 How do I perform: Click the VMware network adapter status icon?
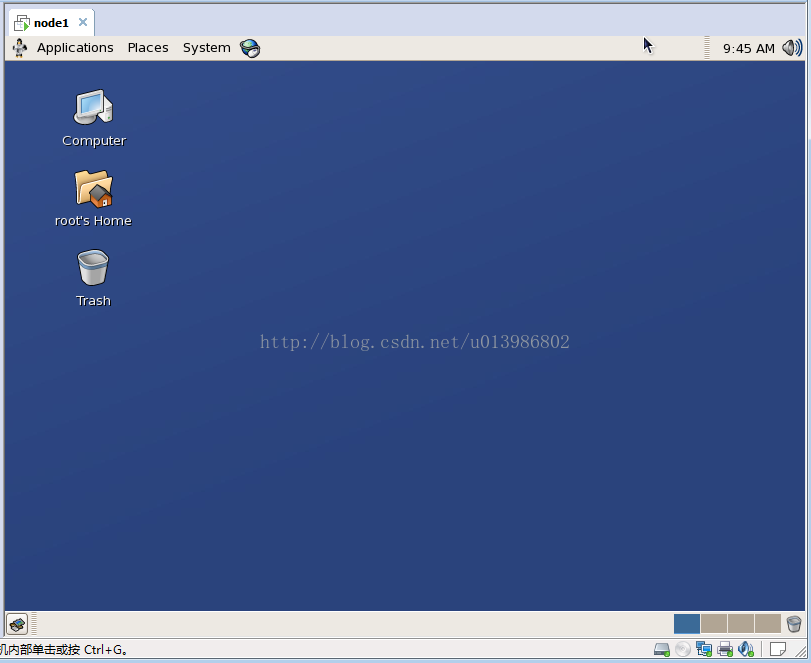click(703, 649)
